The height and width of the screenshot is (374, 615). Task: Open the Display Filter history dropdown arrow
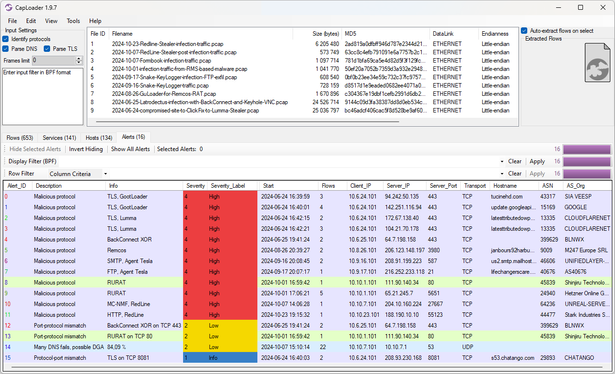[502, 162]
